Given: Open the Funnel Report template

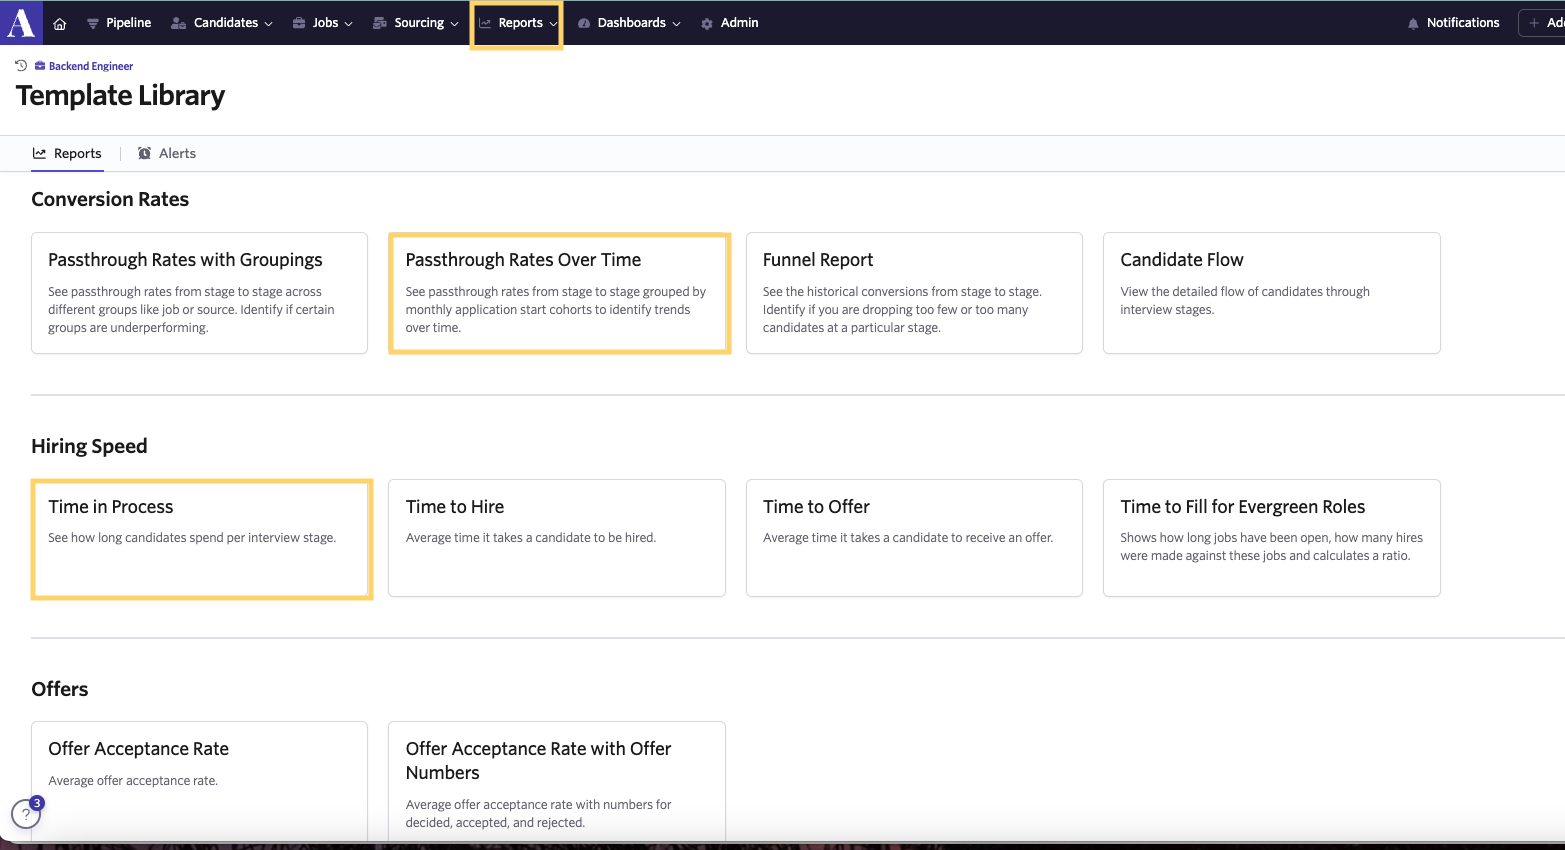Looking at the screenshot, I should click(x=914, y=293).
